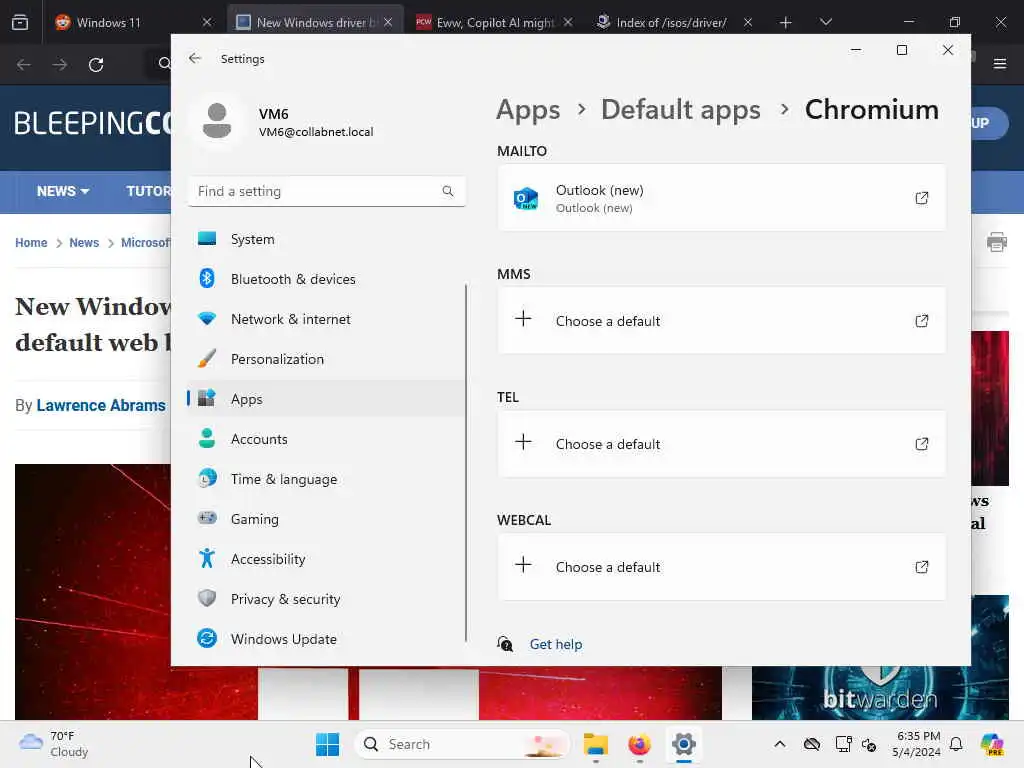Open NEWS dropdown on BleepingComputer
This screenshot has height=768, width=1024.
click(63, 191)
